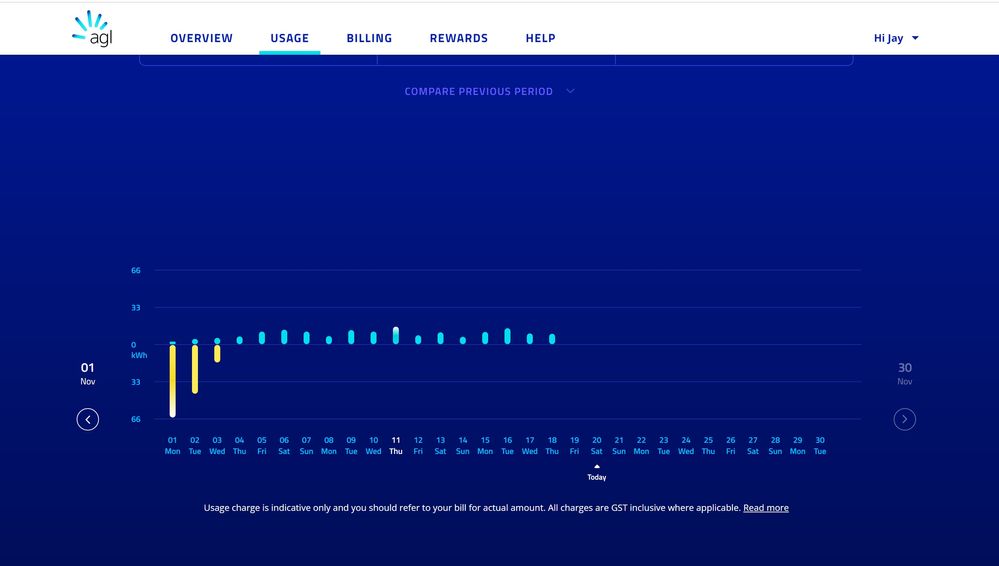The height and width of the screenshot is (566, 999).
Task: Click the AGL logo icon
Action: click(x=92, y=29)
